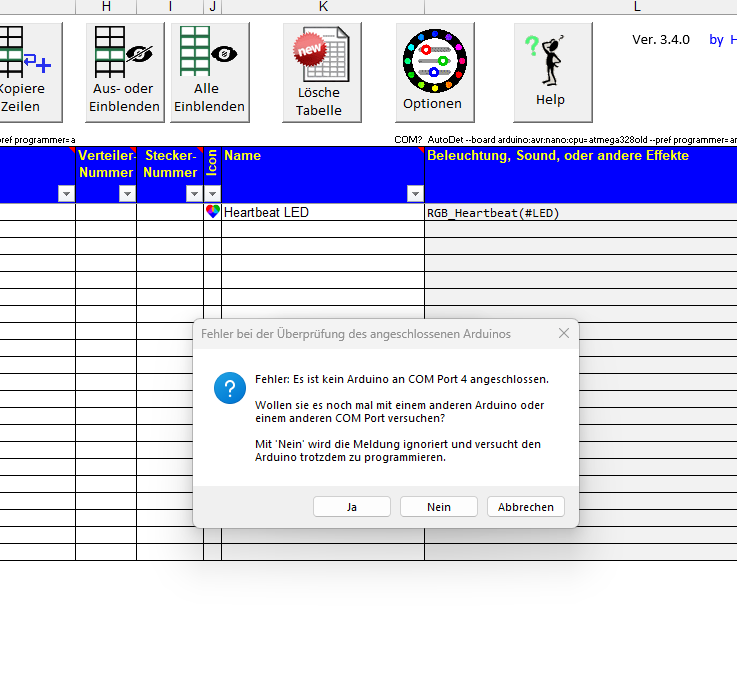The height and width of the screenshot is (679, 737).
Task: Click the blue 'by' author link
Action: [x=716, y=40]
